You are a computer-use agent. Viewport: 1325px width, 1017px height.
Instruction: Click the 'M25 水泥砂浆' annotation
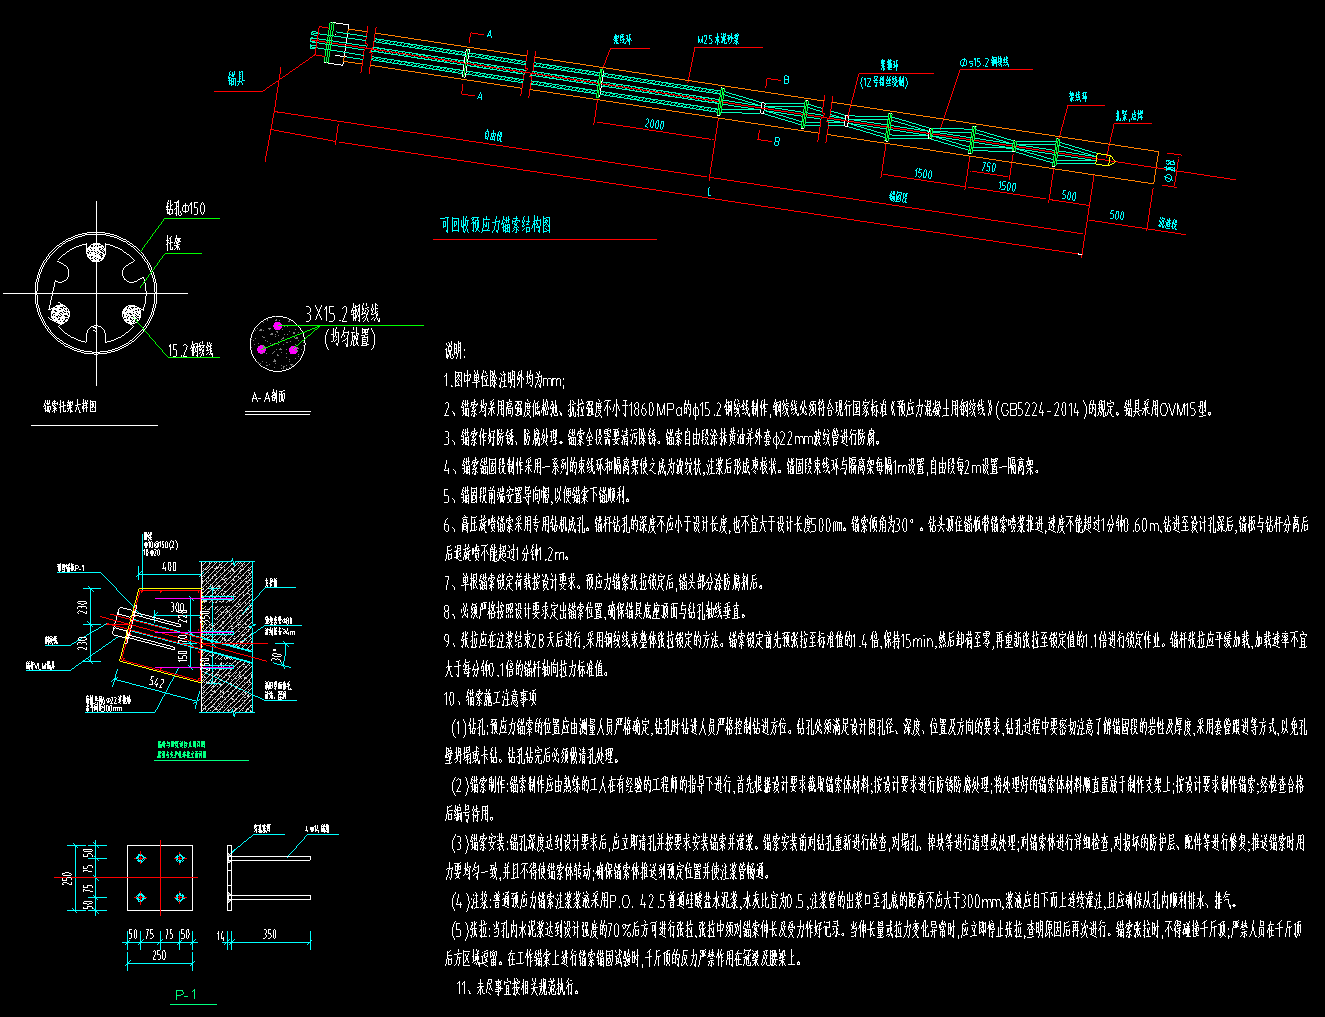point(718,40)
